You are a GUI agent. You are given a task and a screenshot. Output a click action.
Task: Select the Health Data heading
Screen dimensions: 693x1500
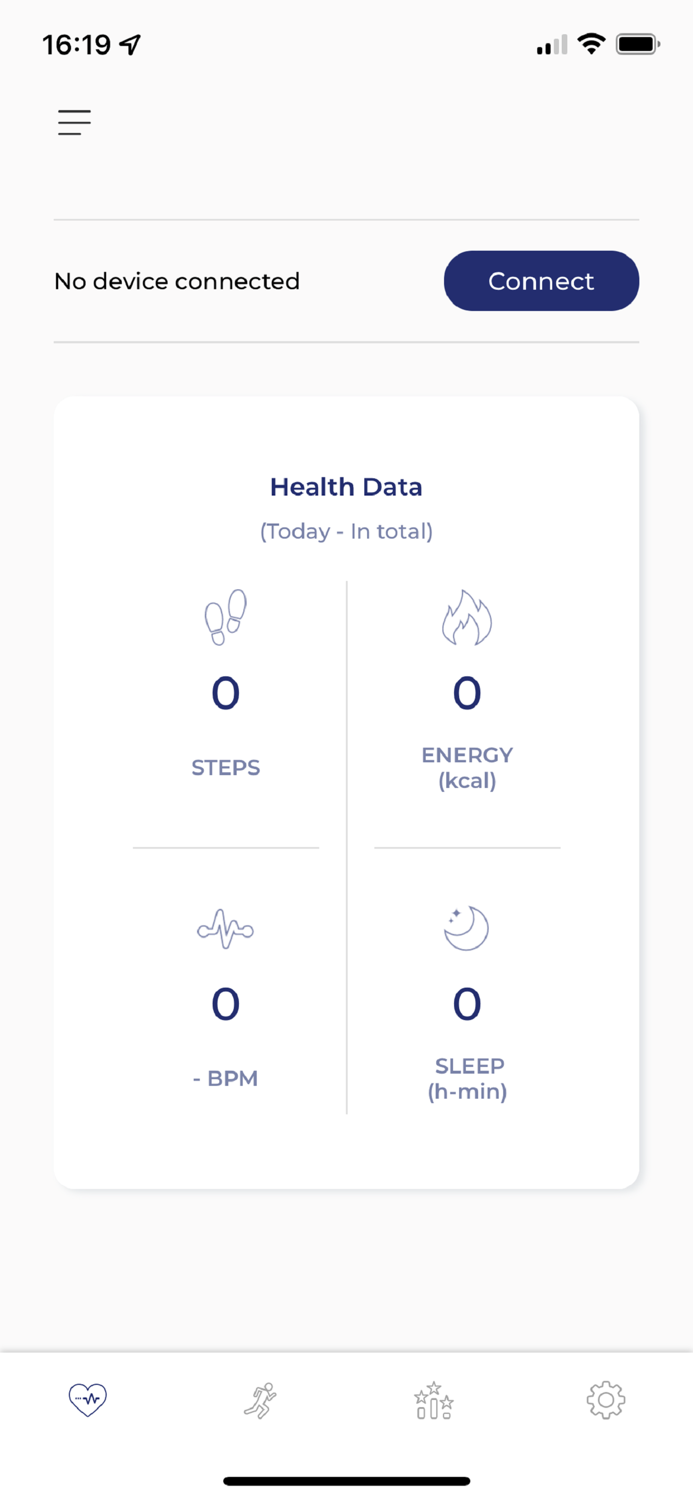coord(346,487)
